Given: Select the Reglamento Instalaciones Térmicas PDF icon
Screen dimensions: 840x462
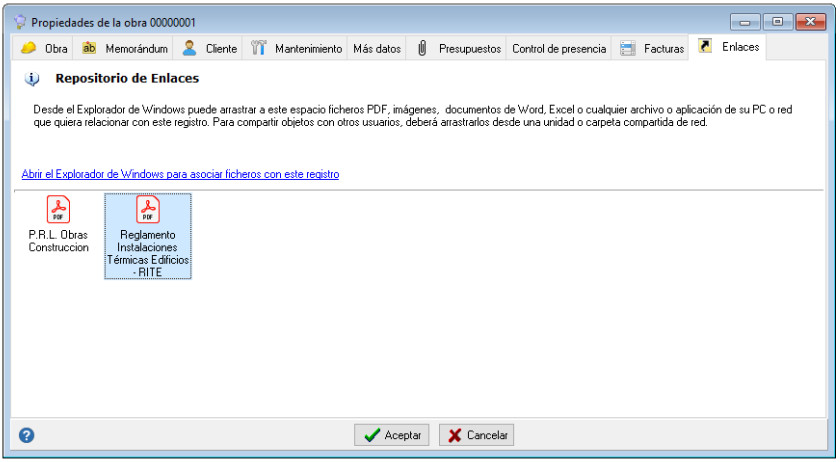Looking at the screenshot, I should coord(148,210).
